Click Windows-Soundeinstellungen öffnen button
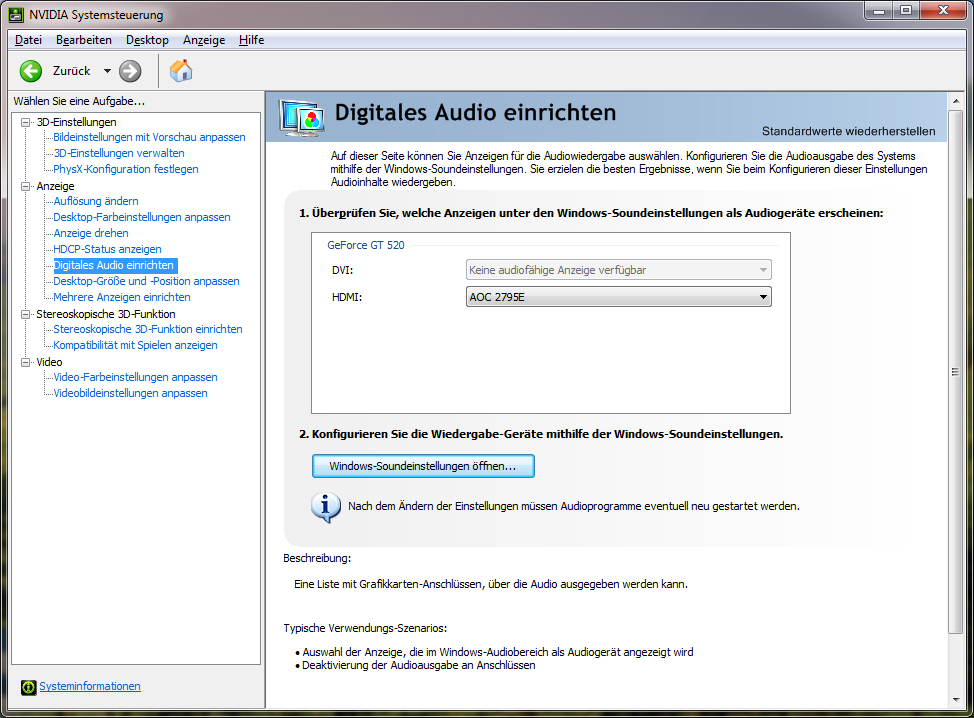 click(423, 466)
